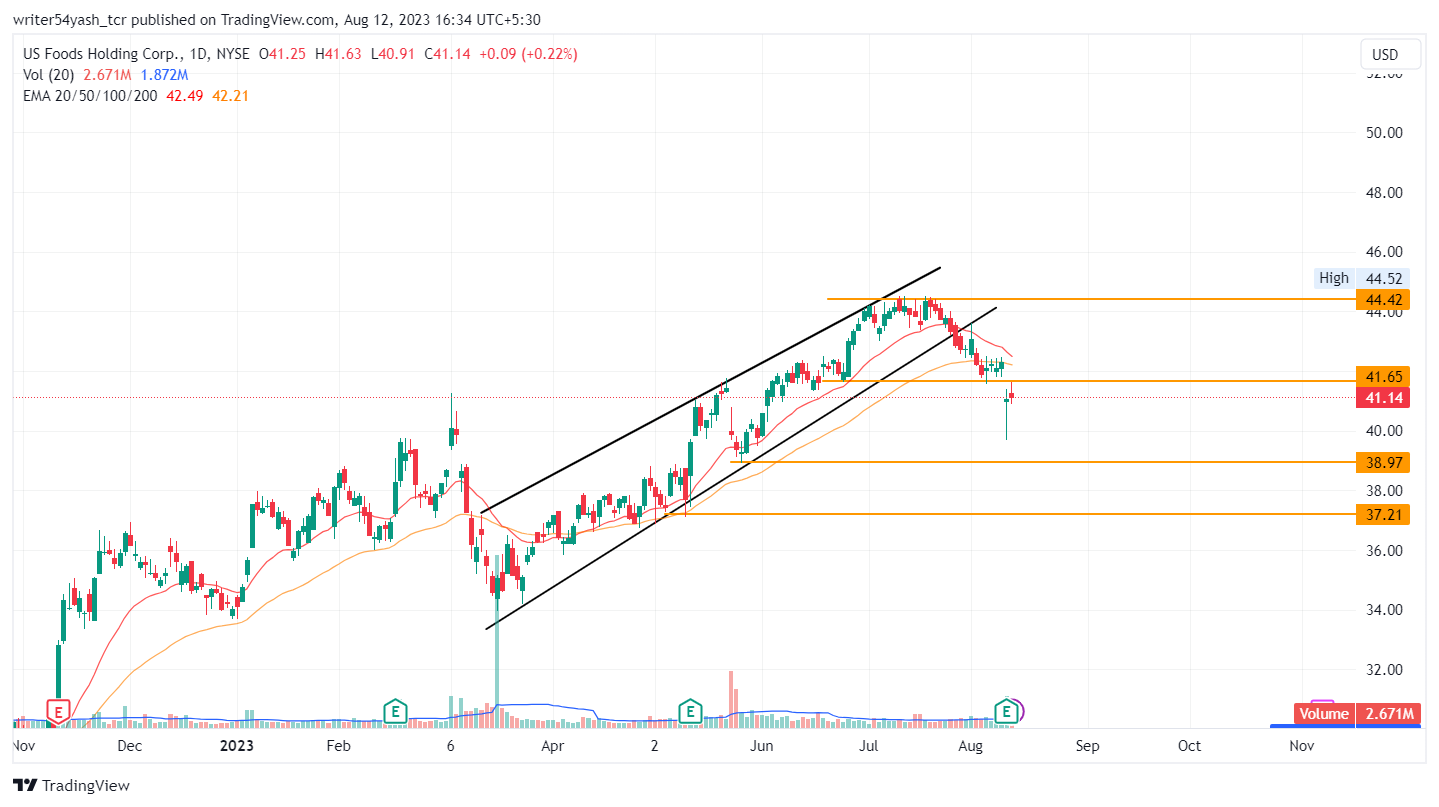Click the blue 1.872M volume average value
The height and width of the screenshot is (807, 1439).
pyautogui.click(x=163, y=75)
